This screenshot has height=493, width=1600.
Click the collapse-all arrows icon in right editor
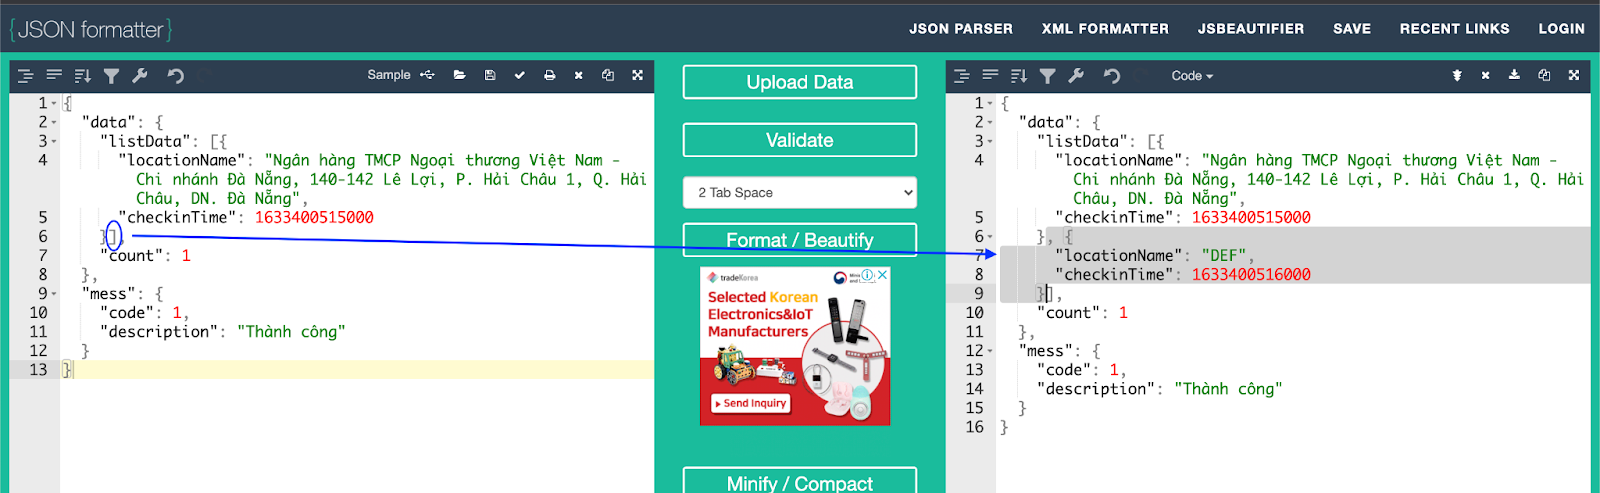[1457, 76]
